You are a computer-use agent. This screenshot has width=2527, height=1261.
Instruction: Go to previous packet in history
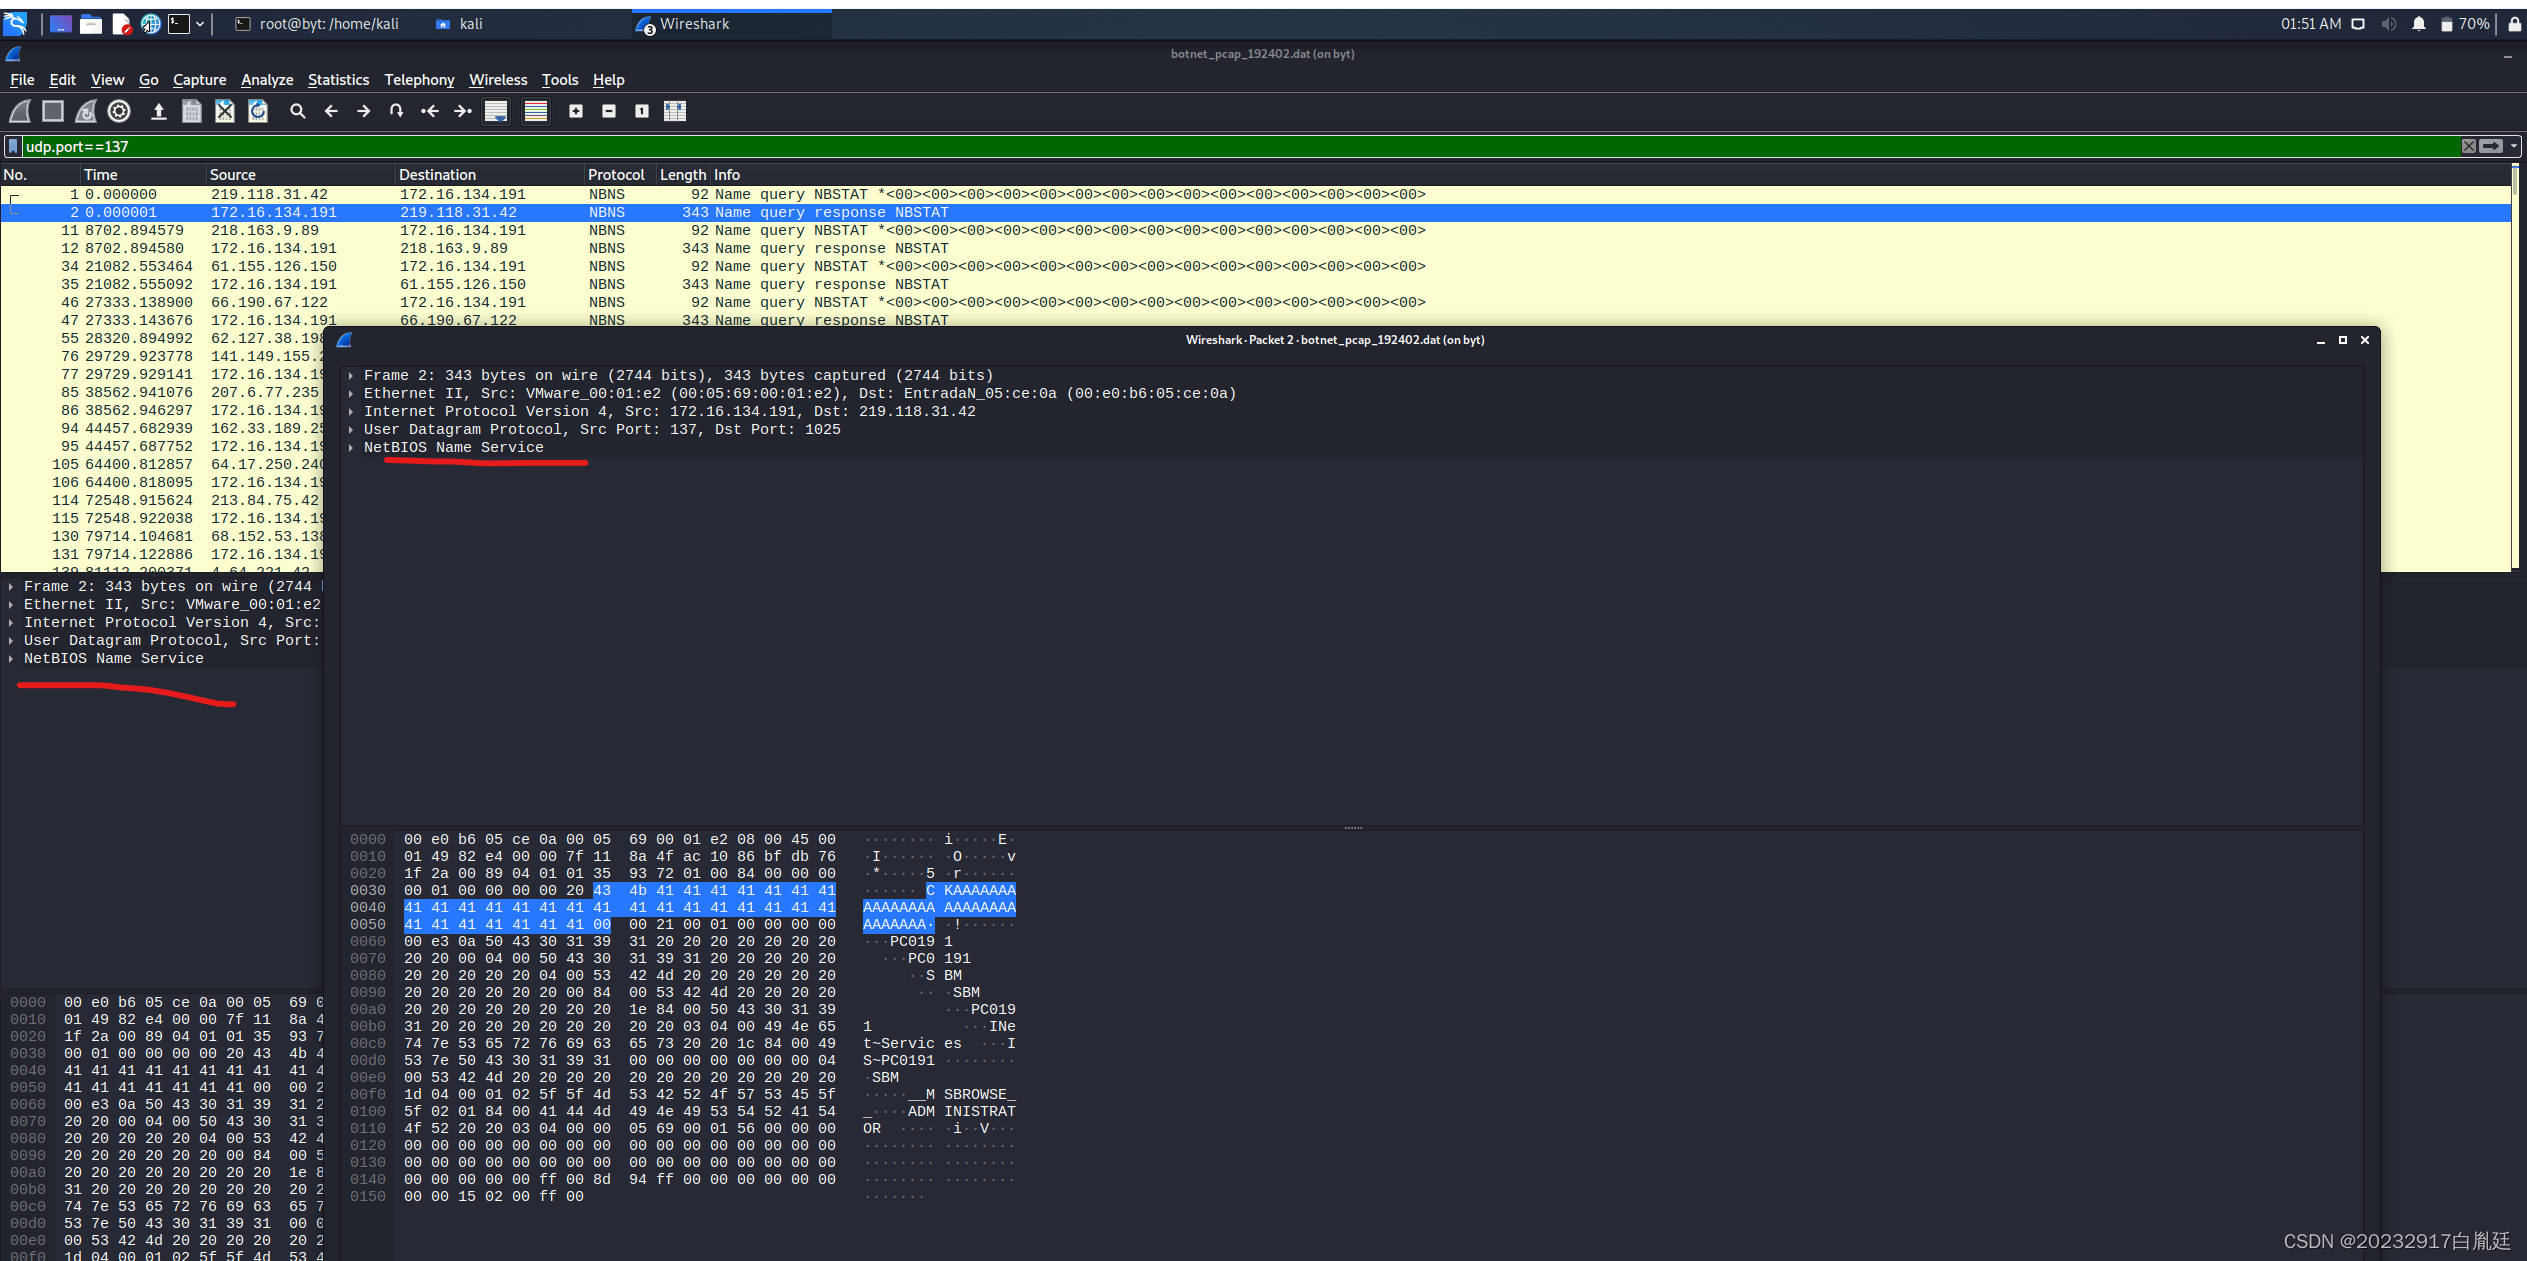[x=331, y=111]
